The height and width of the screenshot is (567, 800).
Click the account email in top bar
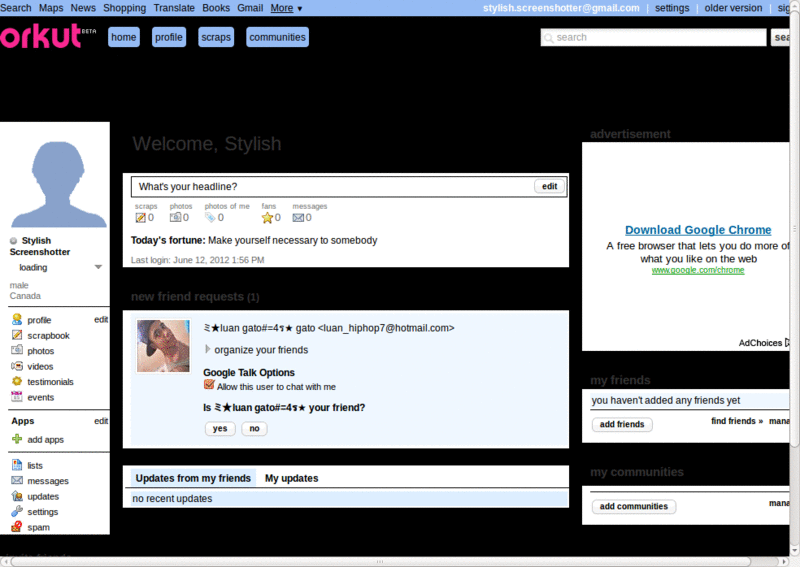561,8
